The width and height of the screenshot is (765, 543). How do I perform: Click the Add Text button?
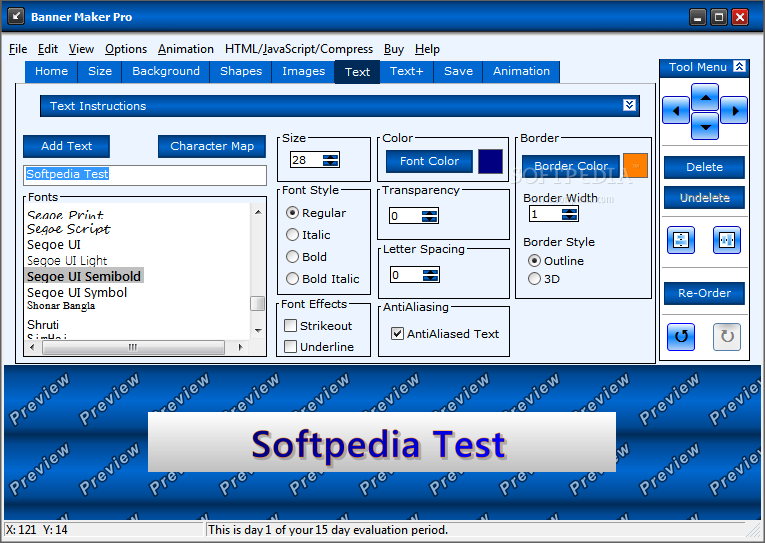[x=66, y=146]
